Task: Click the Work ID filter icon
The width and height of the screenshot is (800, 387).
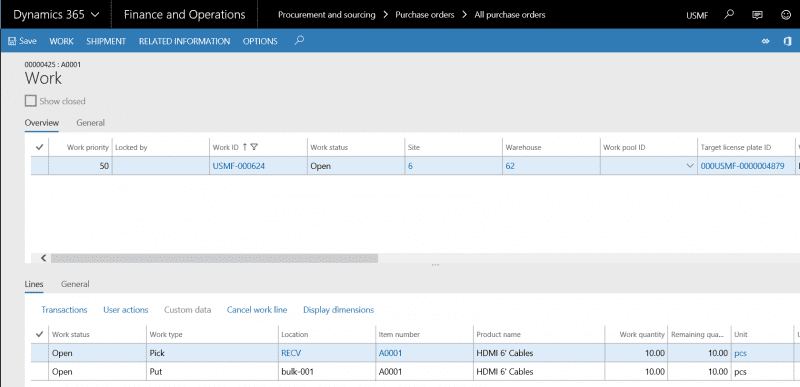Action: point(254,147)
